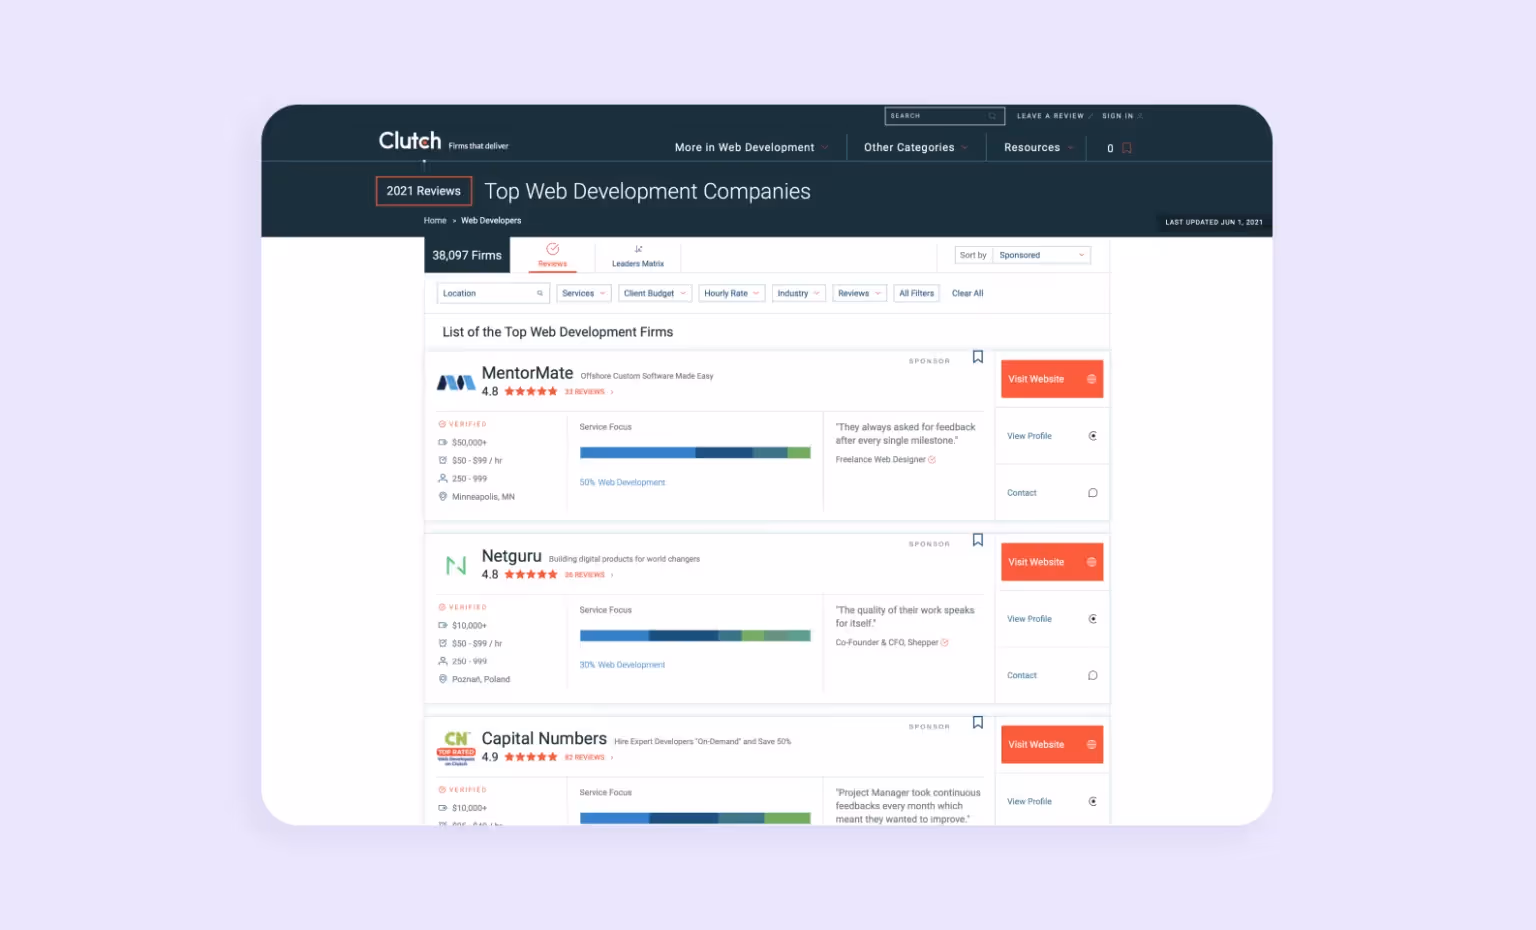Click the Capital Numbers company name
Screen dimensions: 1536x930
(x=544, y=738)
